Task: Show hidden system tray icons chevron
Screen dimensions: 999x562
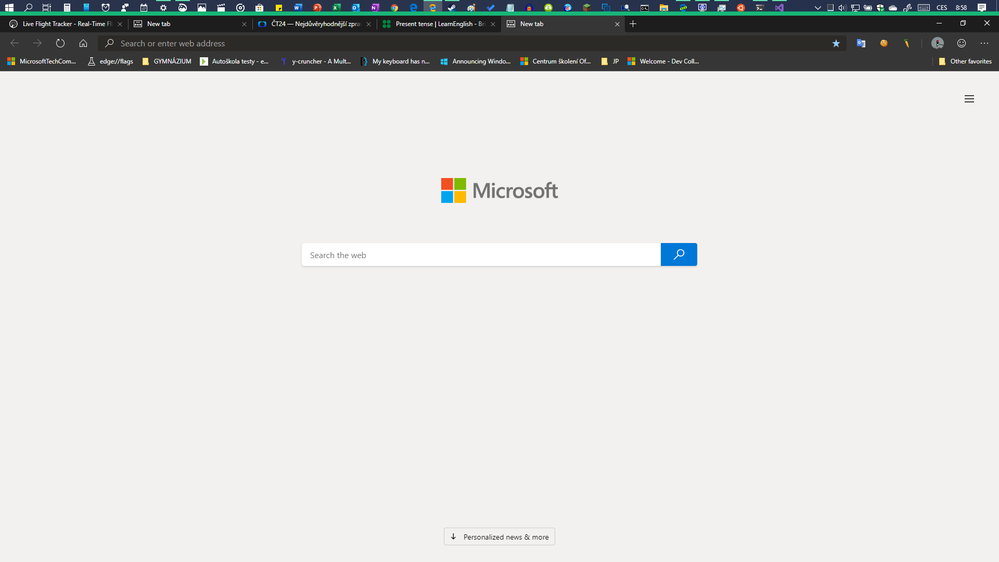Action: pos(817,8)
